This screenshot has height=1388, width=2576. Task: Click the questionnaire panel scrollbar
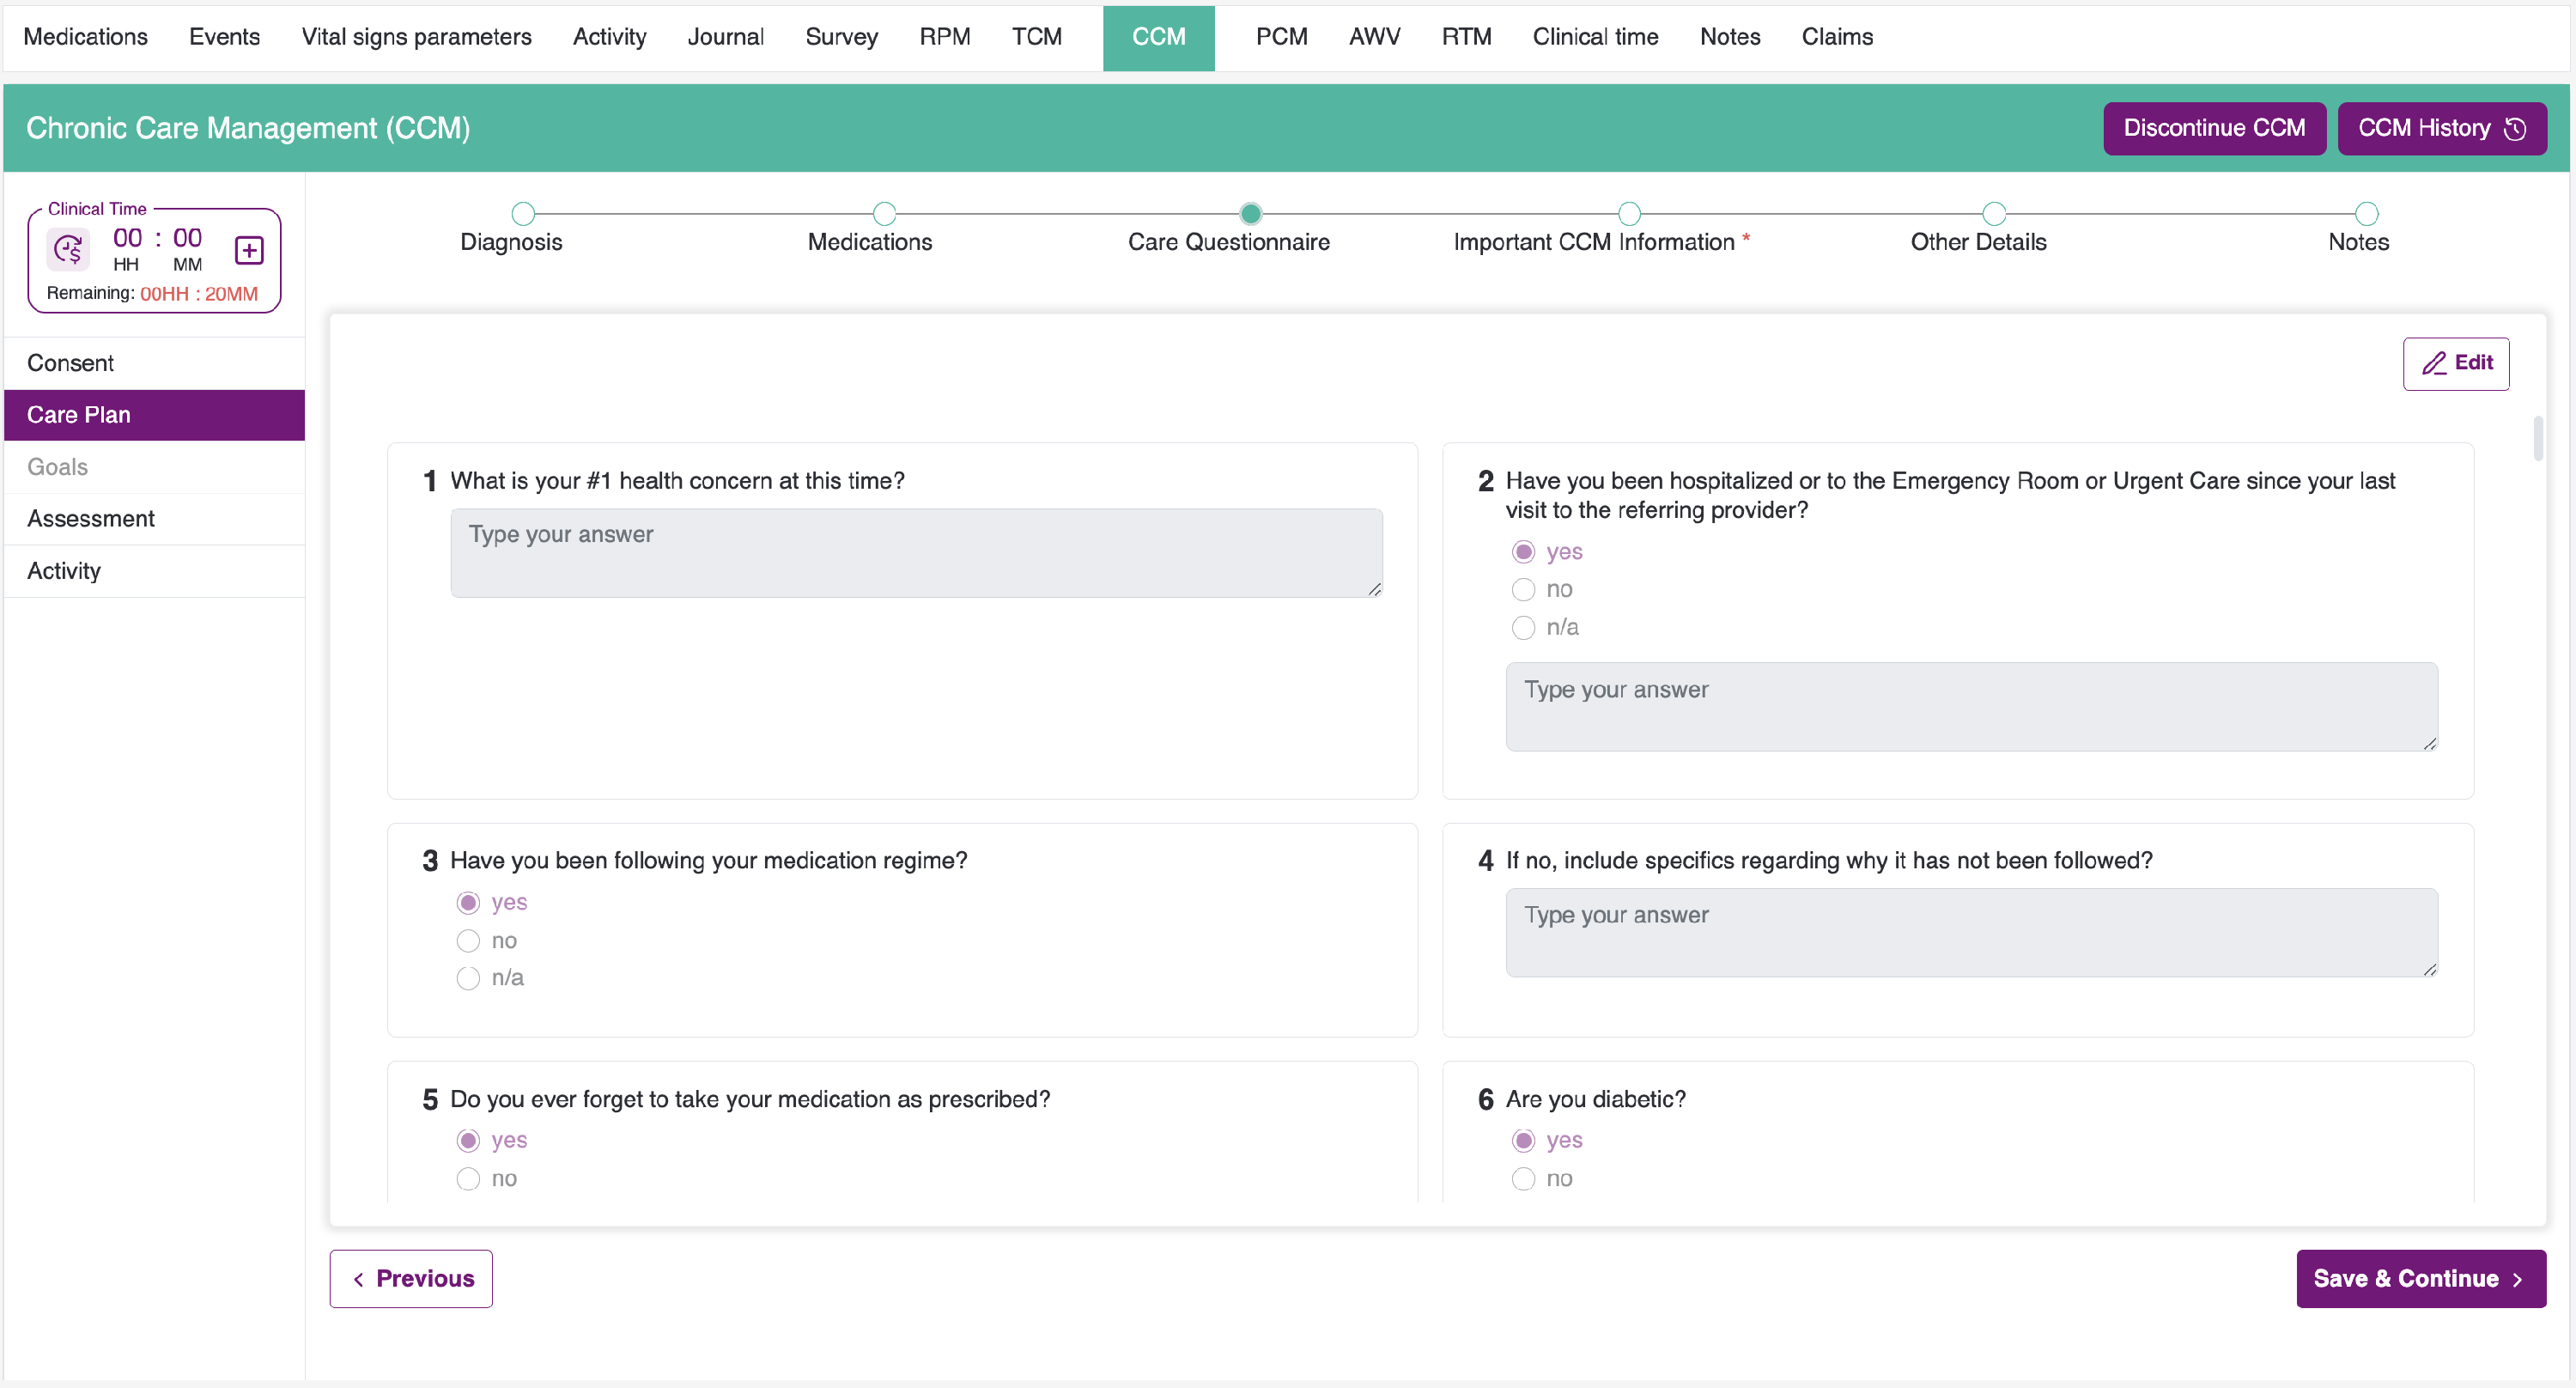(x=2537, y=437)
